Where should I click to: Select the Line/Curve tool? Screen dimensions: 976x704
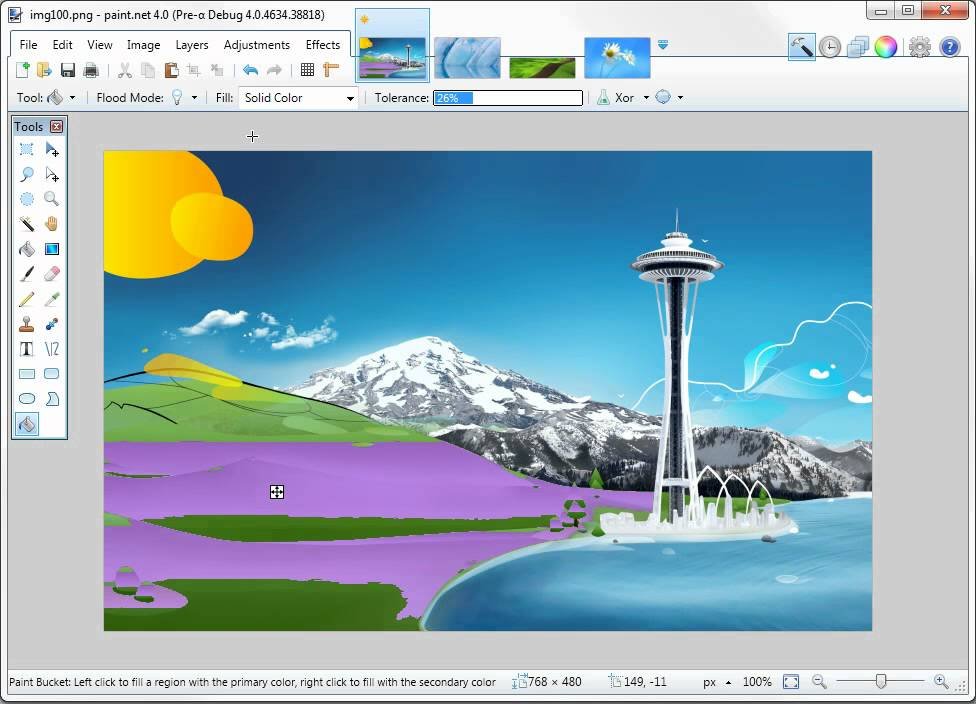(x=52, y=349)
